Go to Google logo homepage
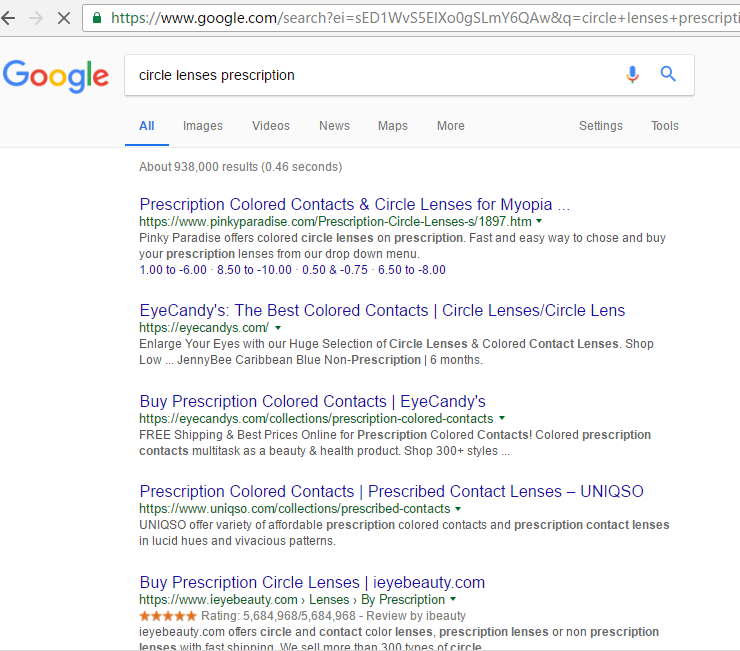The width and height of the screenshot is (740, 651). (56, 76)
